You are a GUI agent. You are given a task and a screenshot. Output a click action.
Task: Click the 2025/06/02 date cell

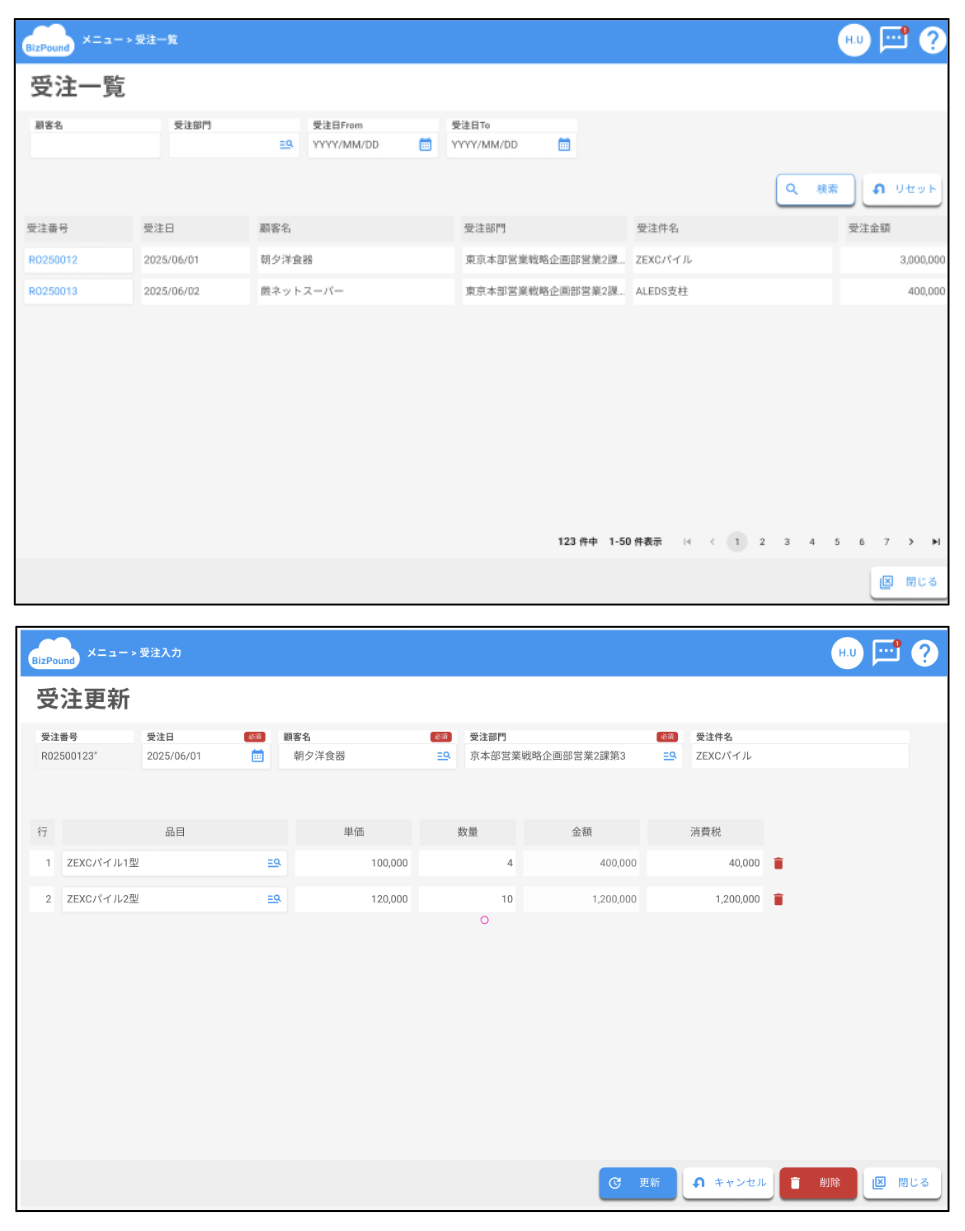(x=194, y=292)
